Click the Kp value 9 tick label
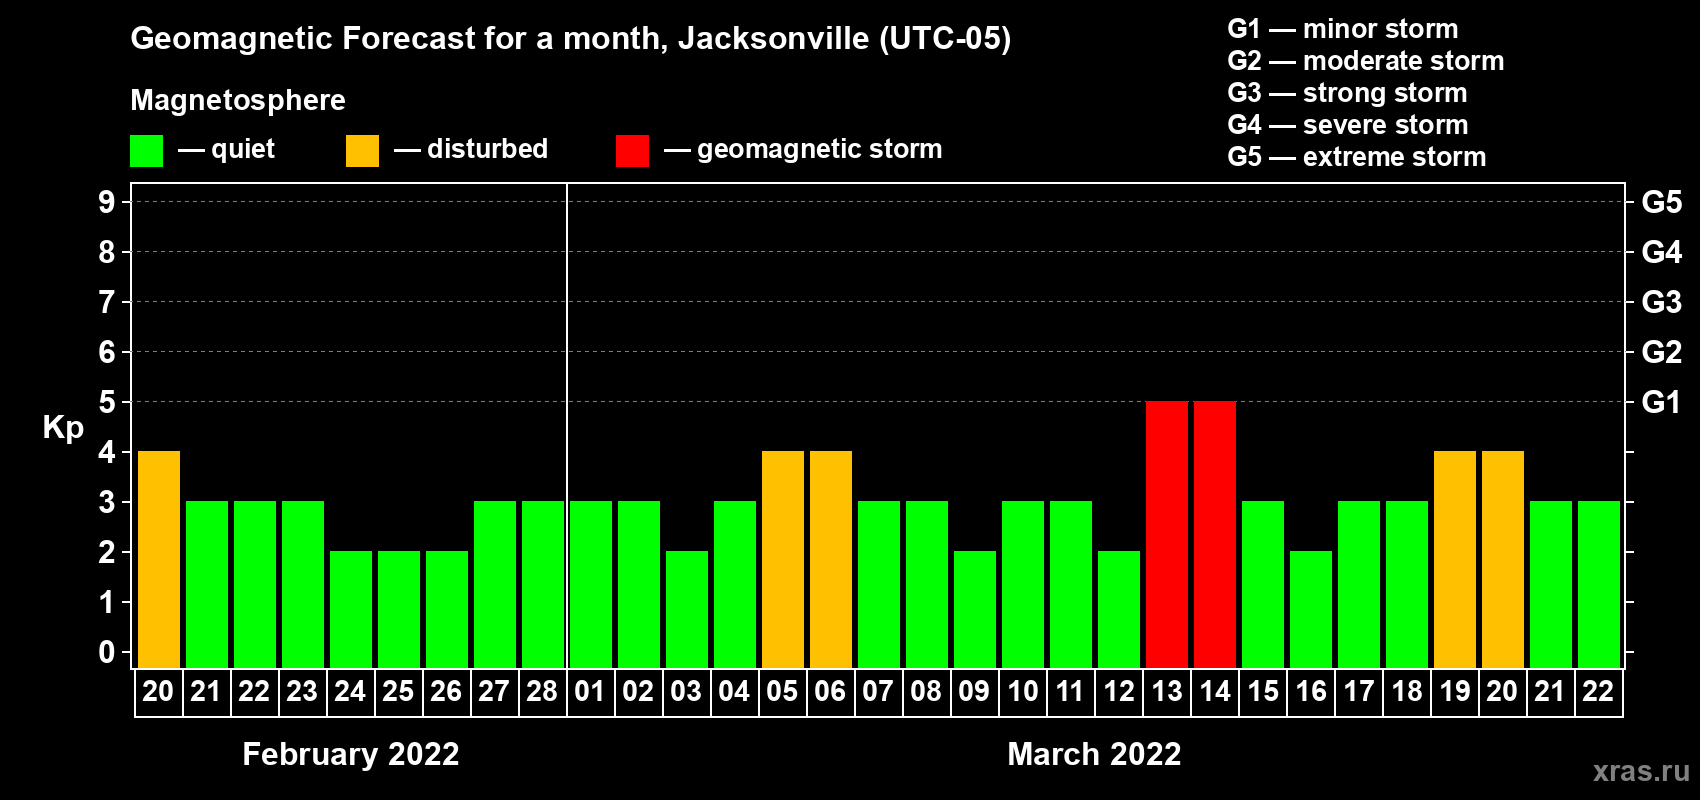1700x800 pixels. coord(107,202)
